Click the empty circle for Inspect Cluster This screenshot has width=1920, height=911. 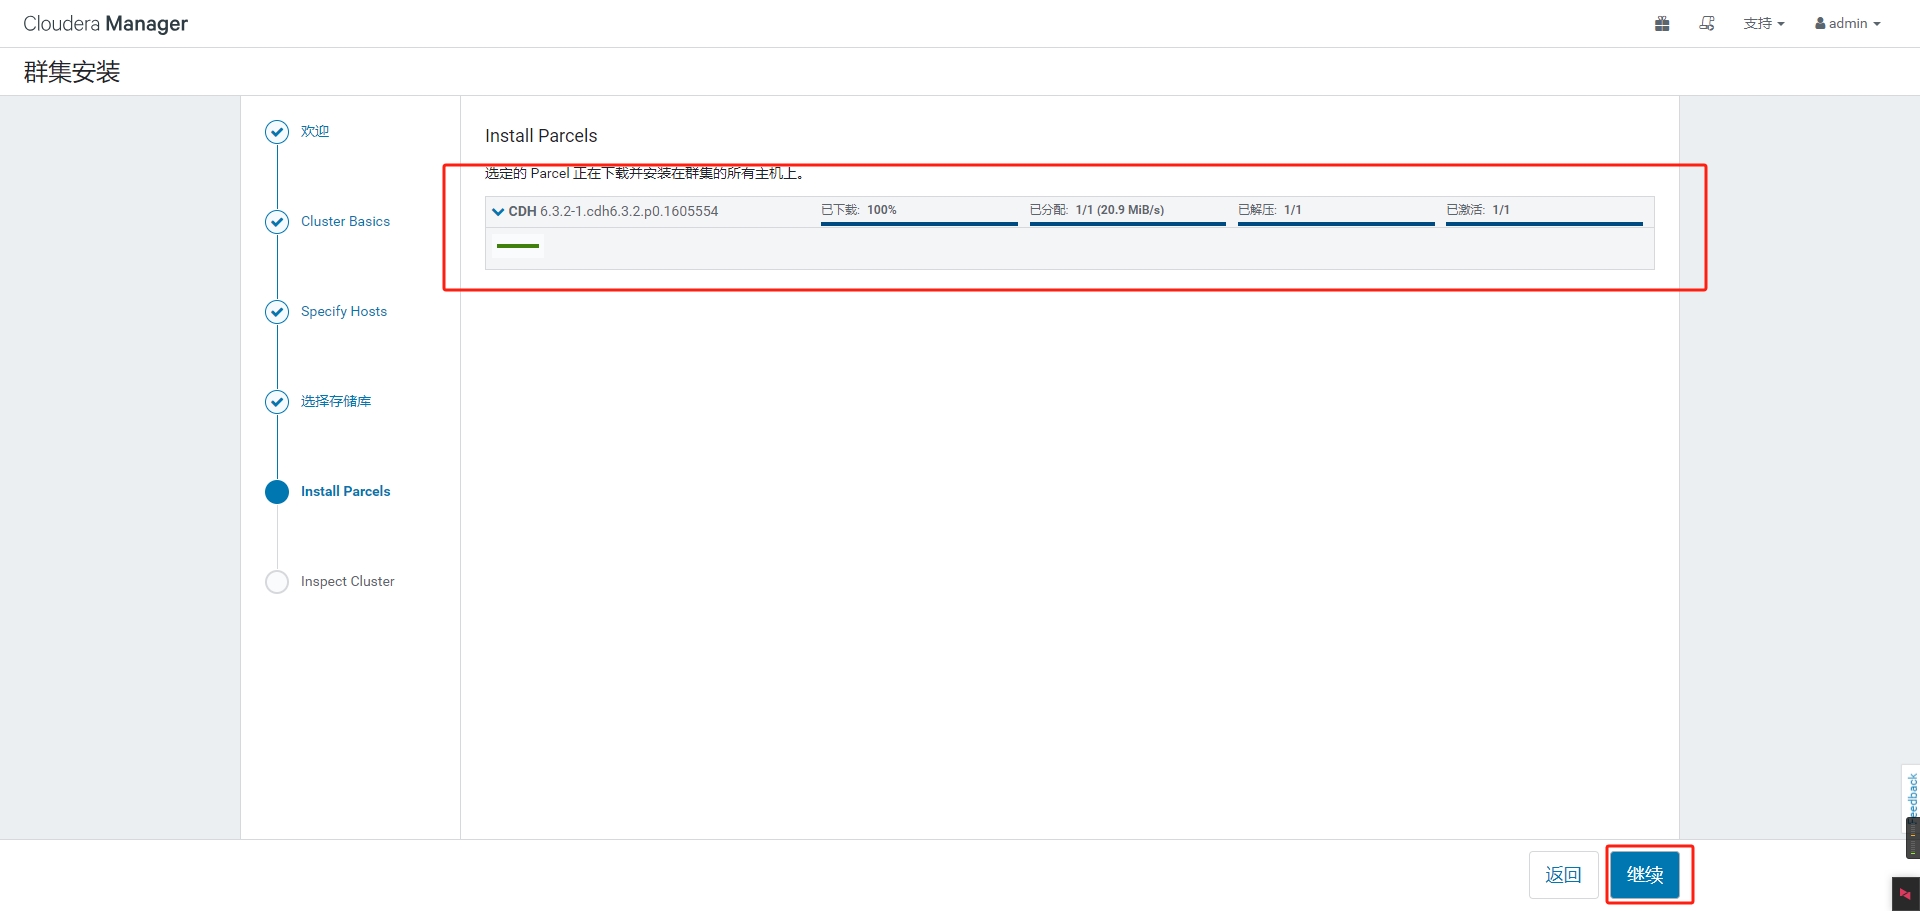point(277,582)
